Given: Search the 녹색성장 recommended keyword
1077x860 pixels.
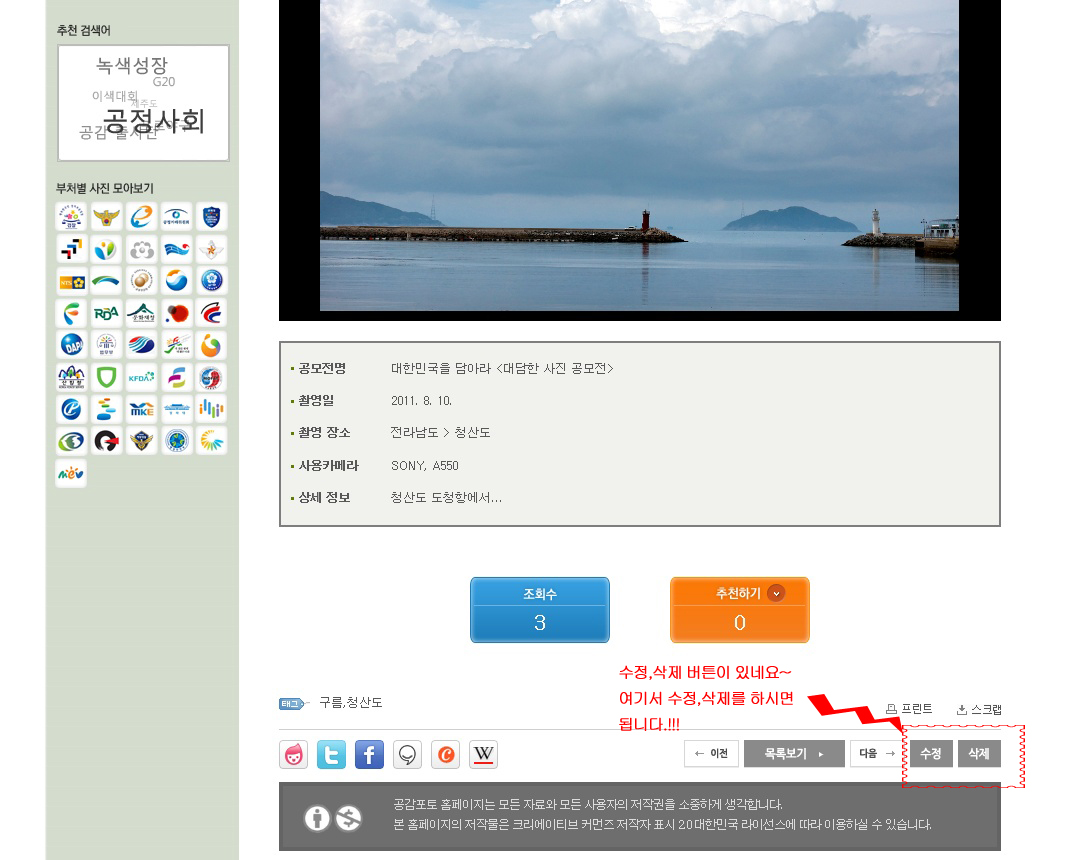Looking at the screenshot, I should (x=132, y=66).
